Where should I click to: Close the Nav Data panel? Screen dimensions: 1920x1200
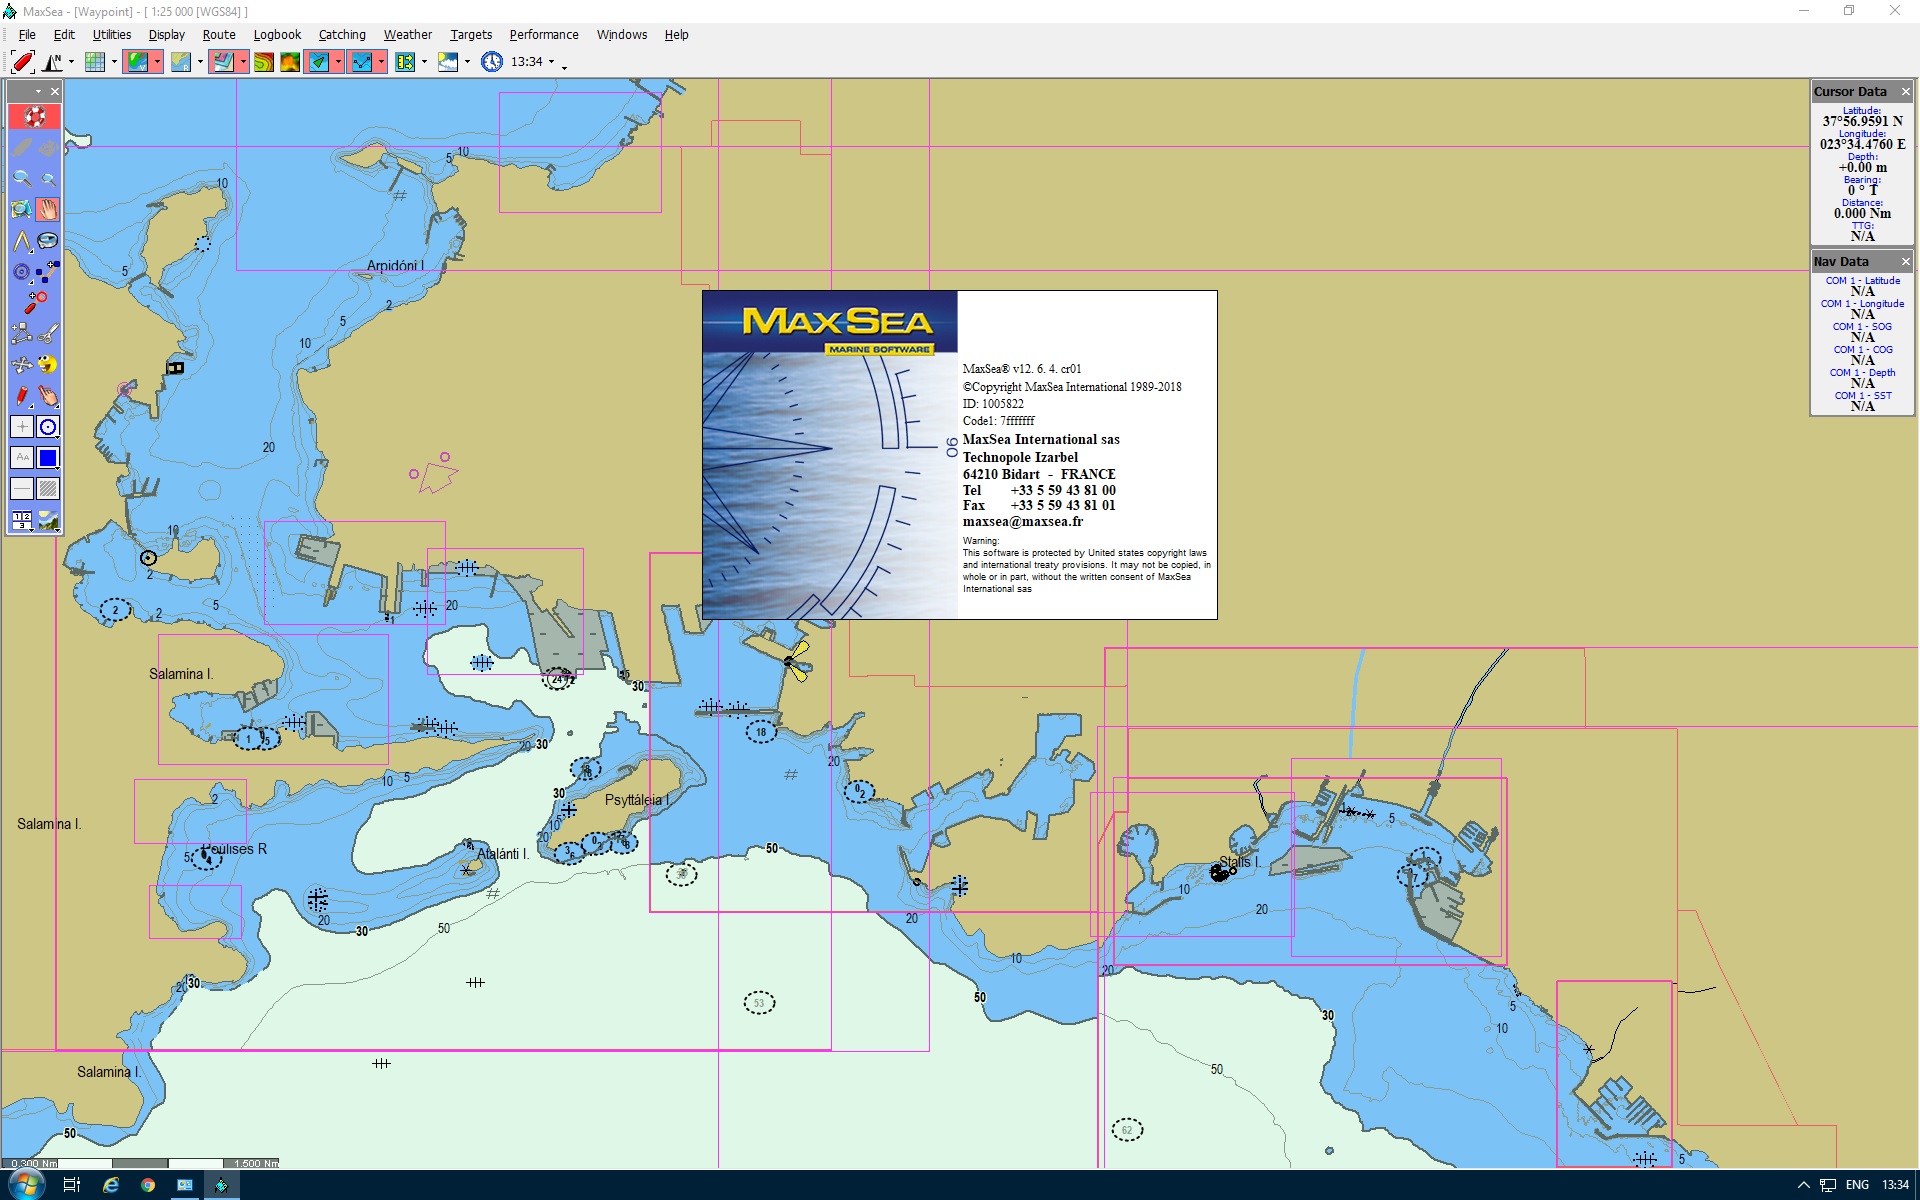[1905, 261]
